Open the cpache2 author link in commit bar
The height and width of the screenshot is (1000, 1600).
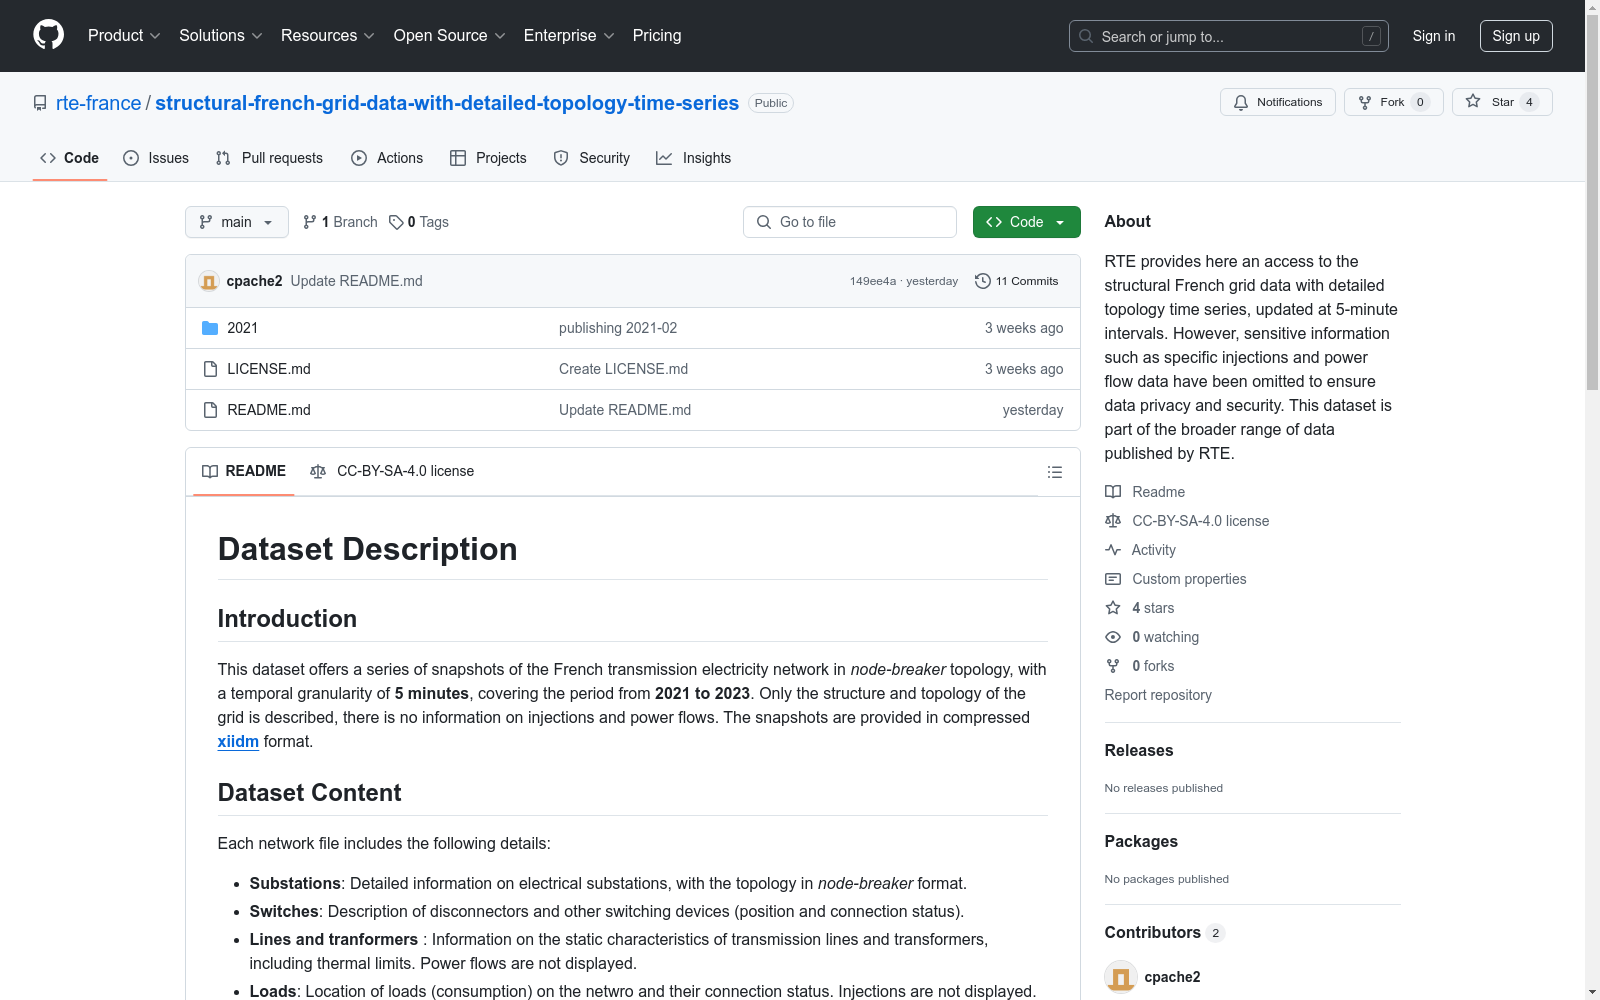pyautogui.click(x=254, y=281)
